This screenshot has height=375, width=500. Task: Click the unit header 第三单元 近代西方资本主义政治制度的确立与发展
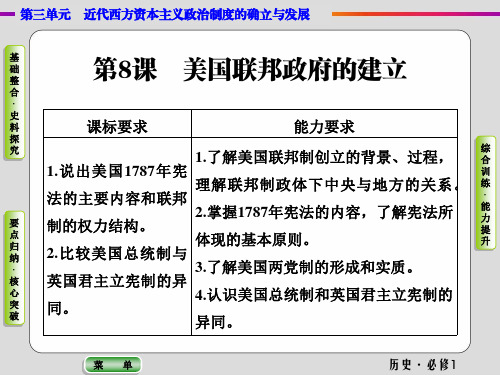(x=165, y=14)
